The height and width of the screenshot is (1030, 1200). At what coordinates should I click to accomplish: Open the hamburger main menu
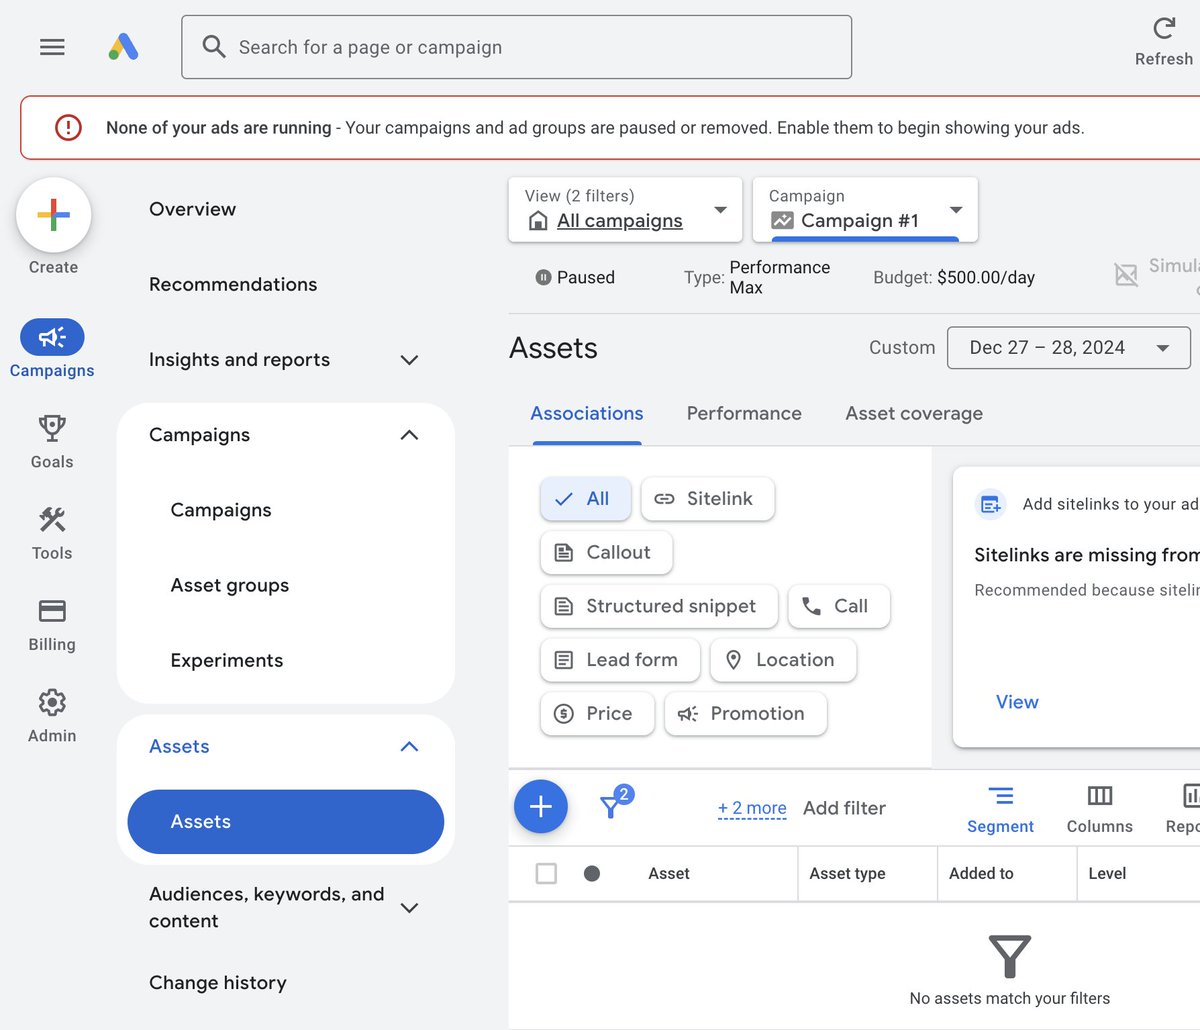(x=52, y=47)
